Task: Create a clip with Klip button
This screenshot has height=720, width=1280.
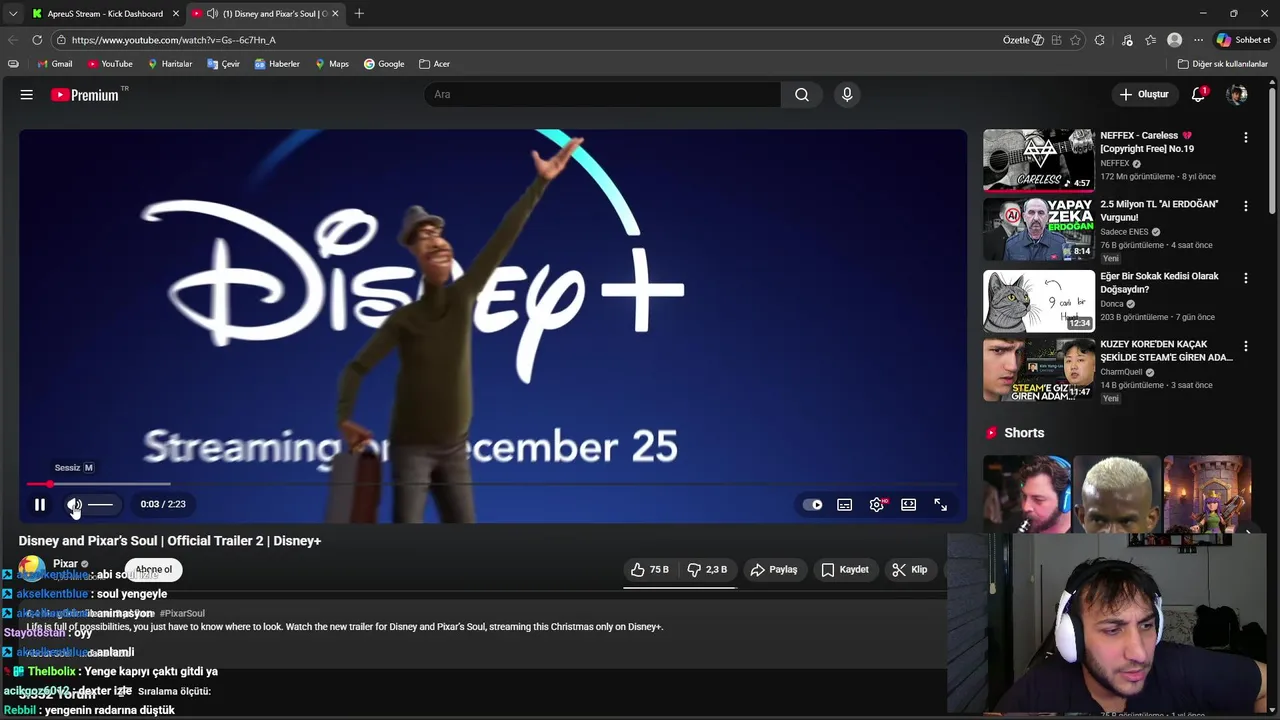Action: [910, 570]
